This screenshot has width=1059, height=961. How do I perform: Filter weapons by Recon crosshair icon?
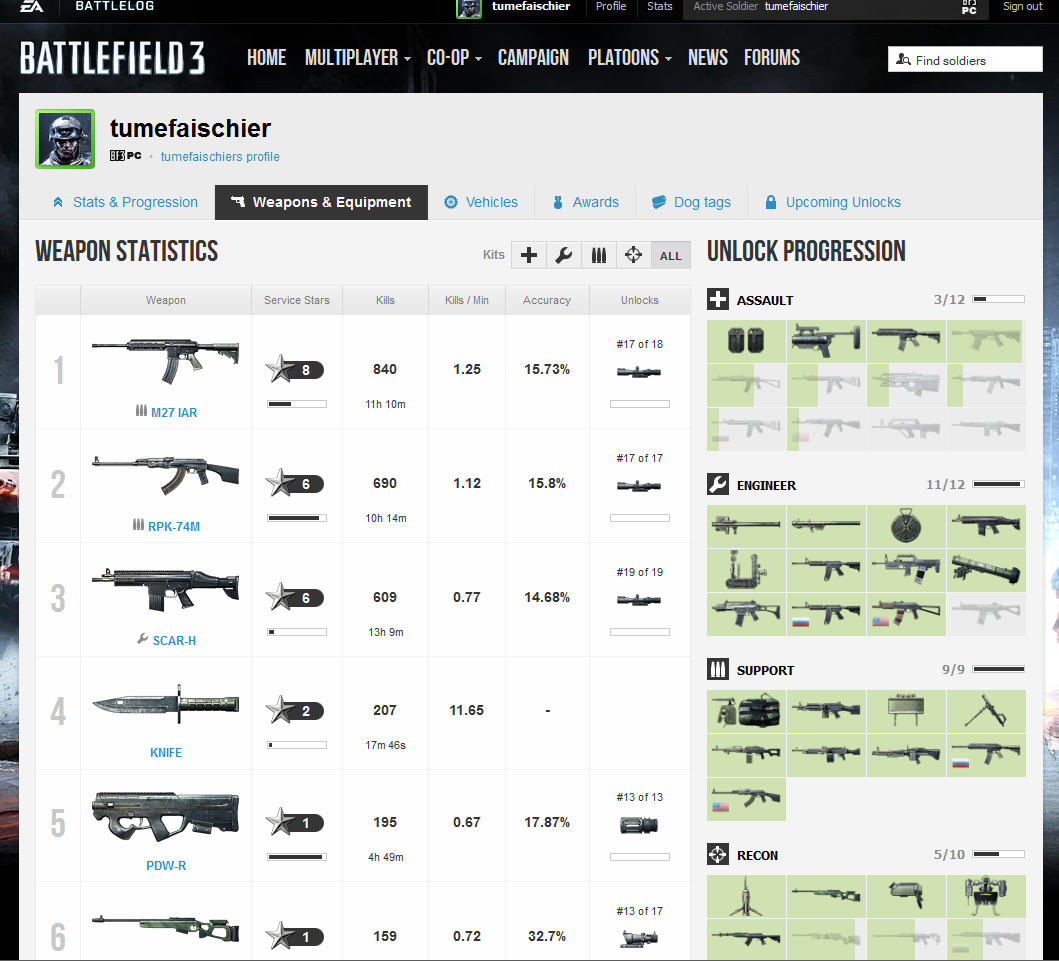point(633,255)
